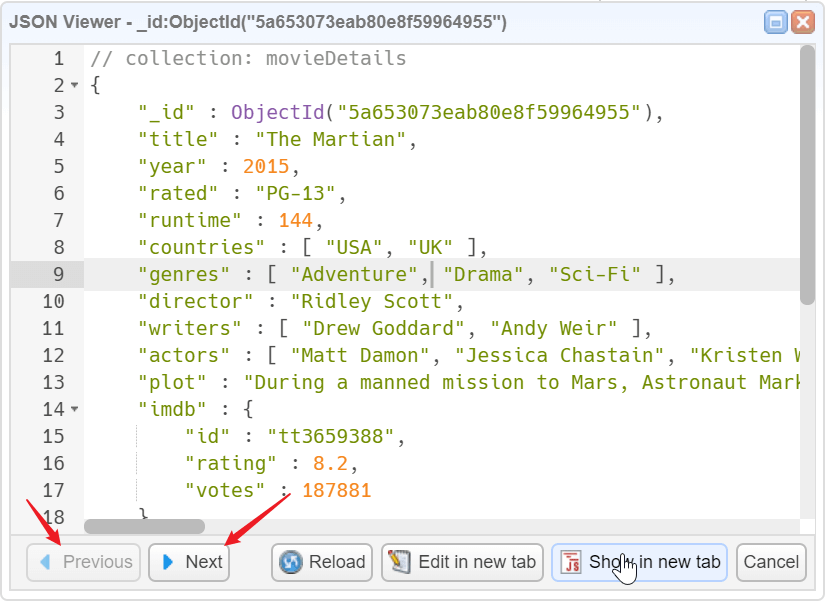Screen dimensions: 827x602
Task: Click the "writers" key name
Action: 189,328
